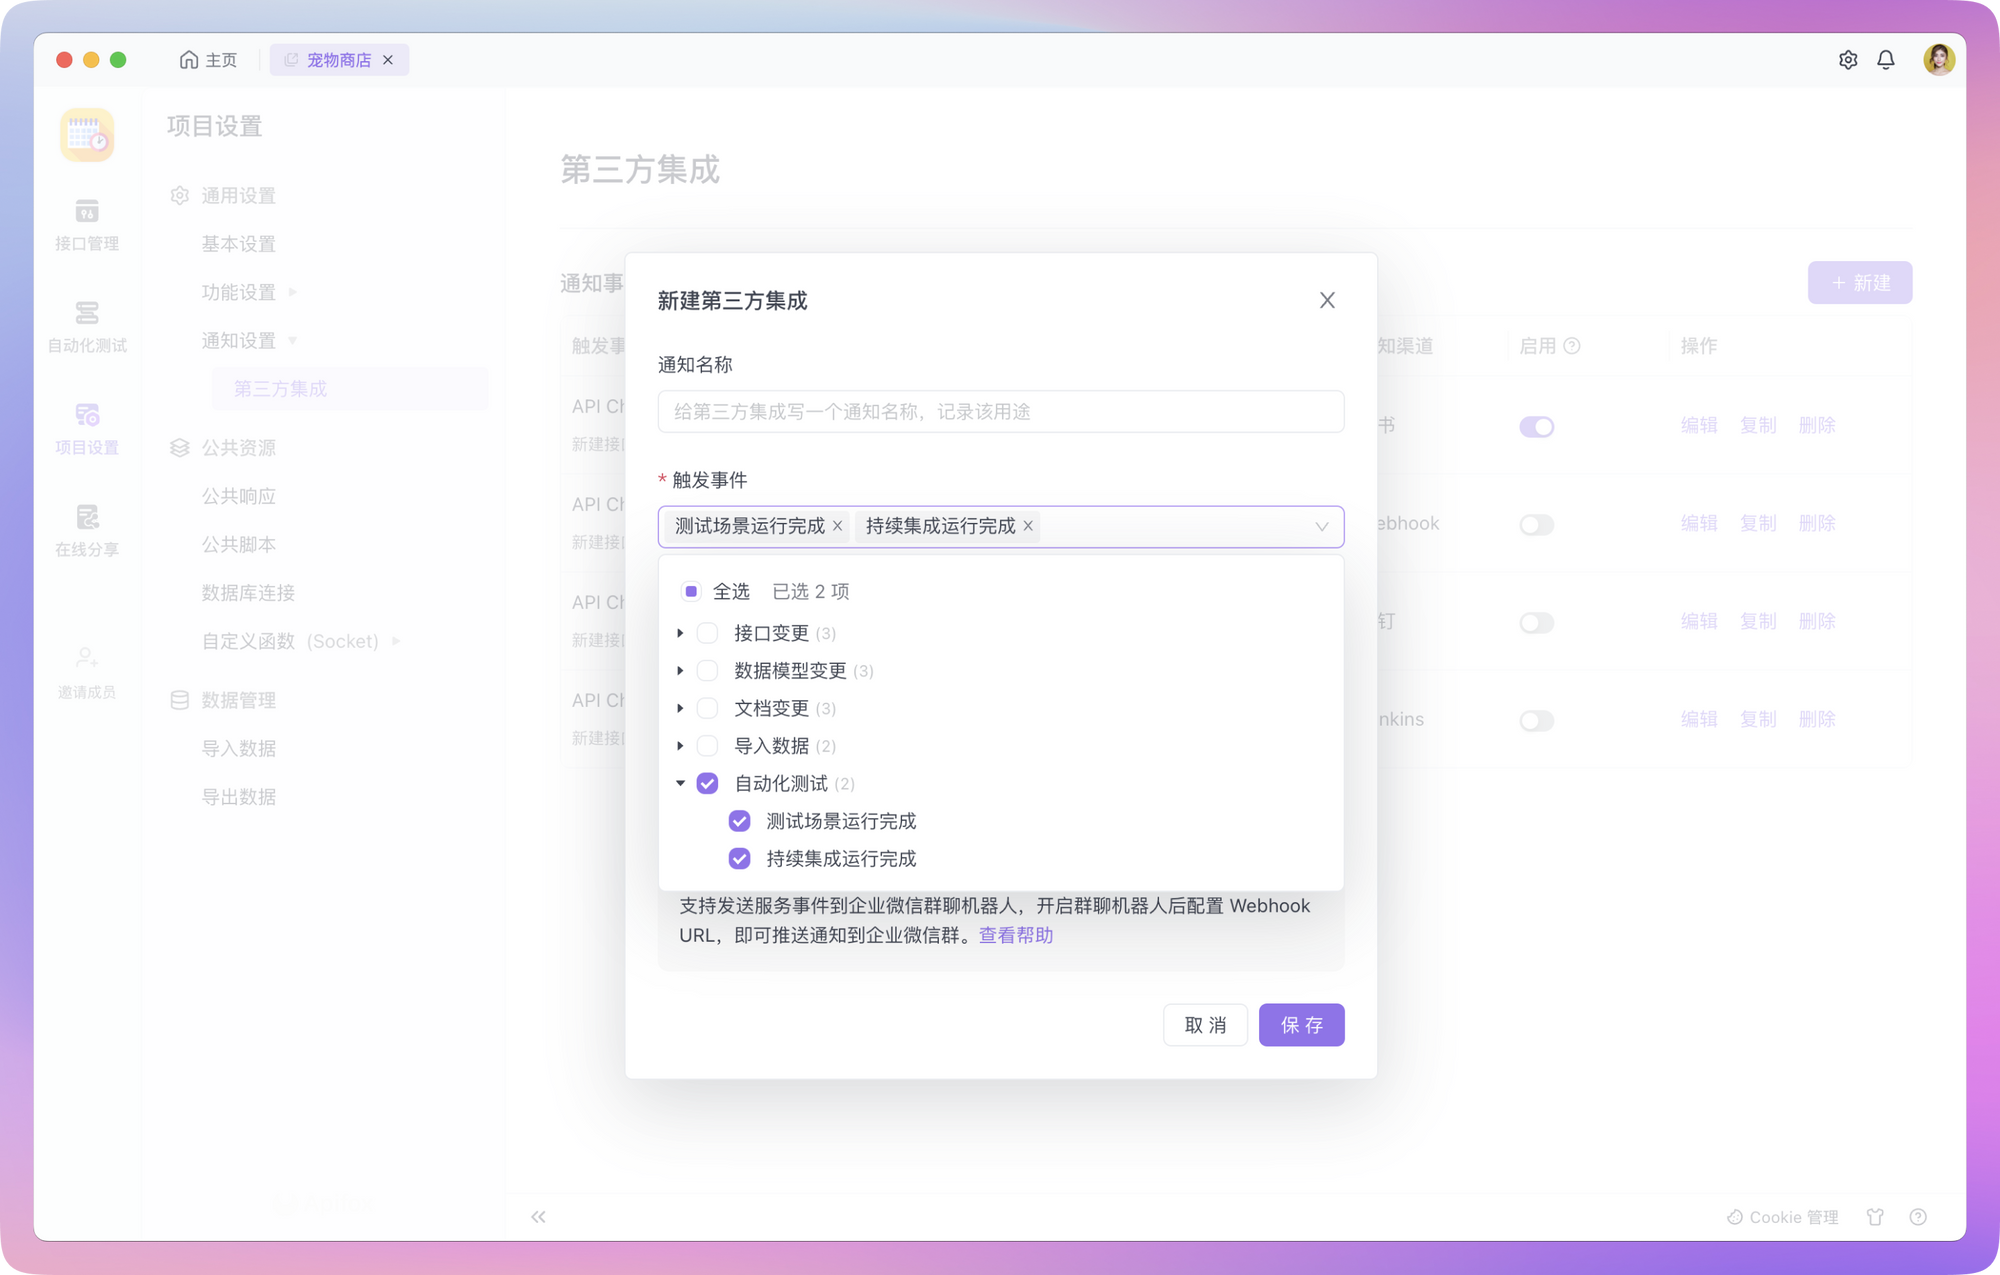Collapse the 通知设置 submenu arrow

[293, 341]
